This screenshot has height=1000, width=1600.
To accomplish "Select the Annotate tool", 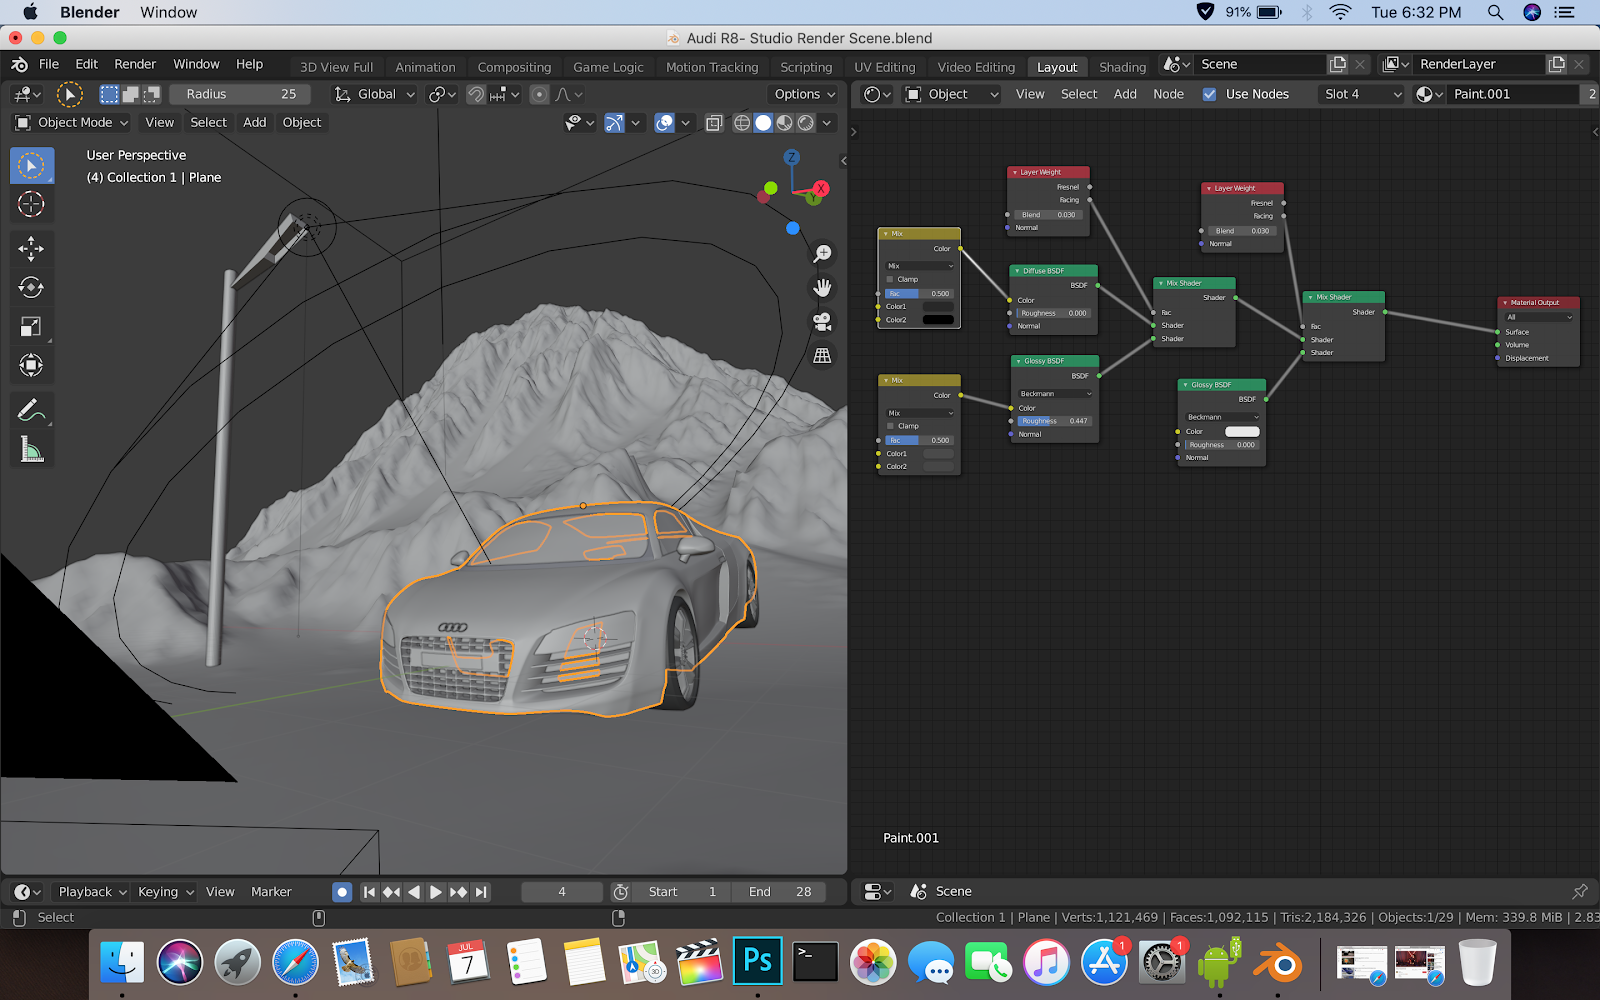I will pos(32,408).
